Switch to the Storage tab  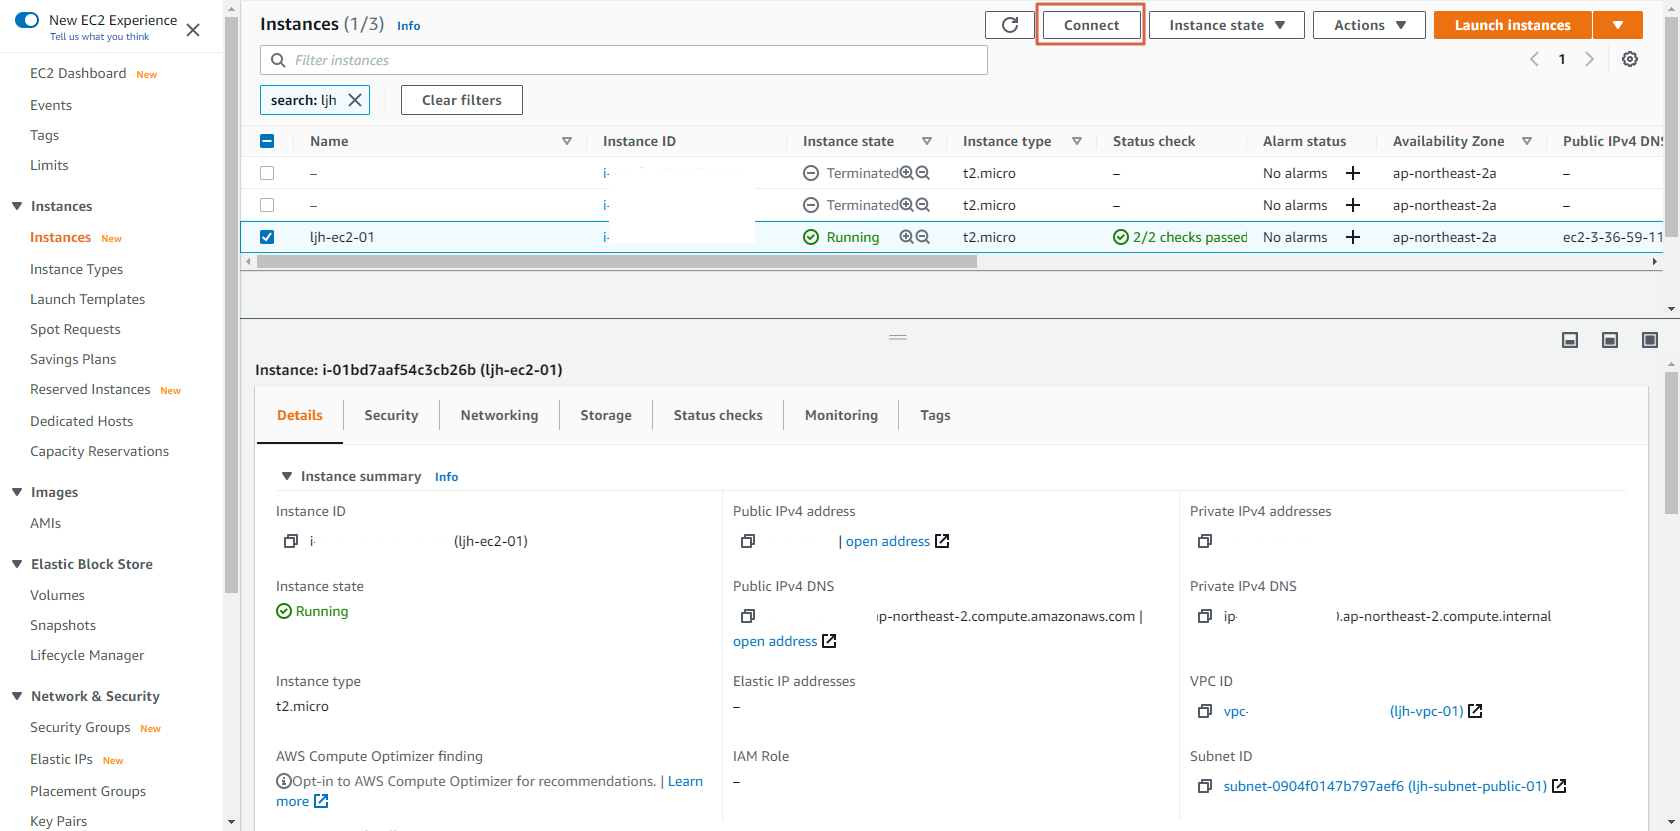point(606,415)
